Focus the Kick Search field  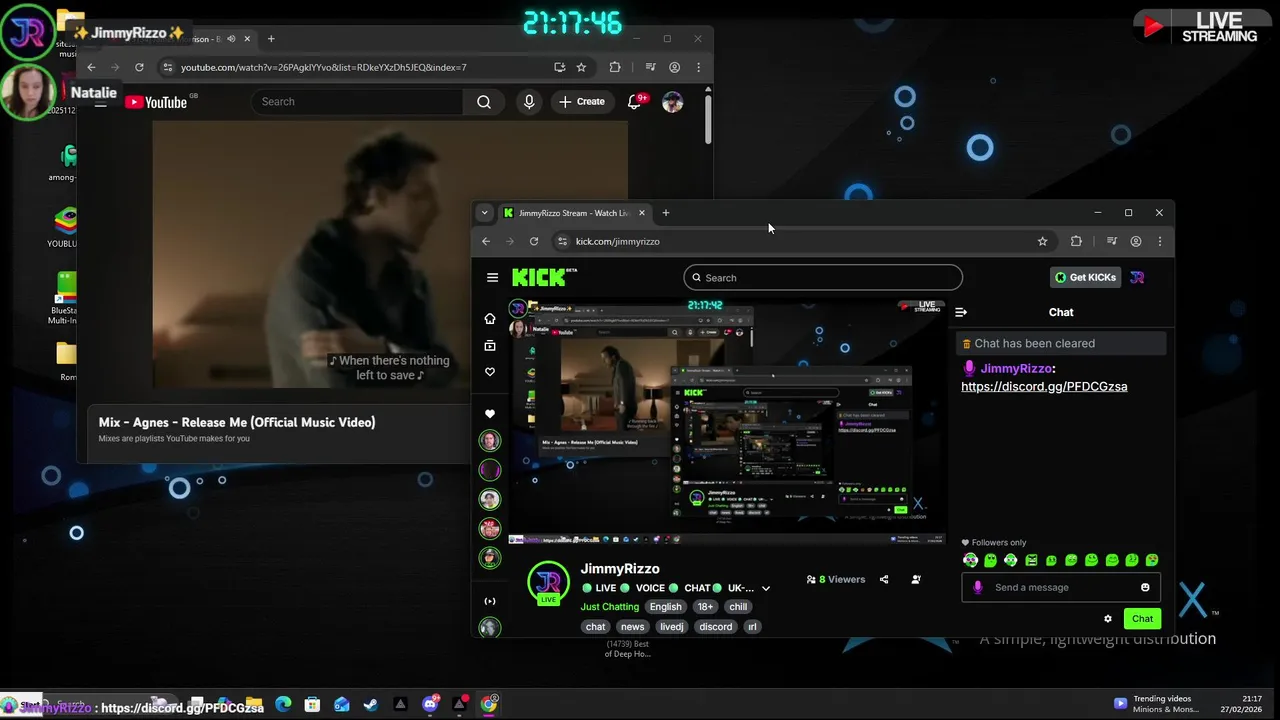[x=823, y=277]
